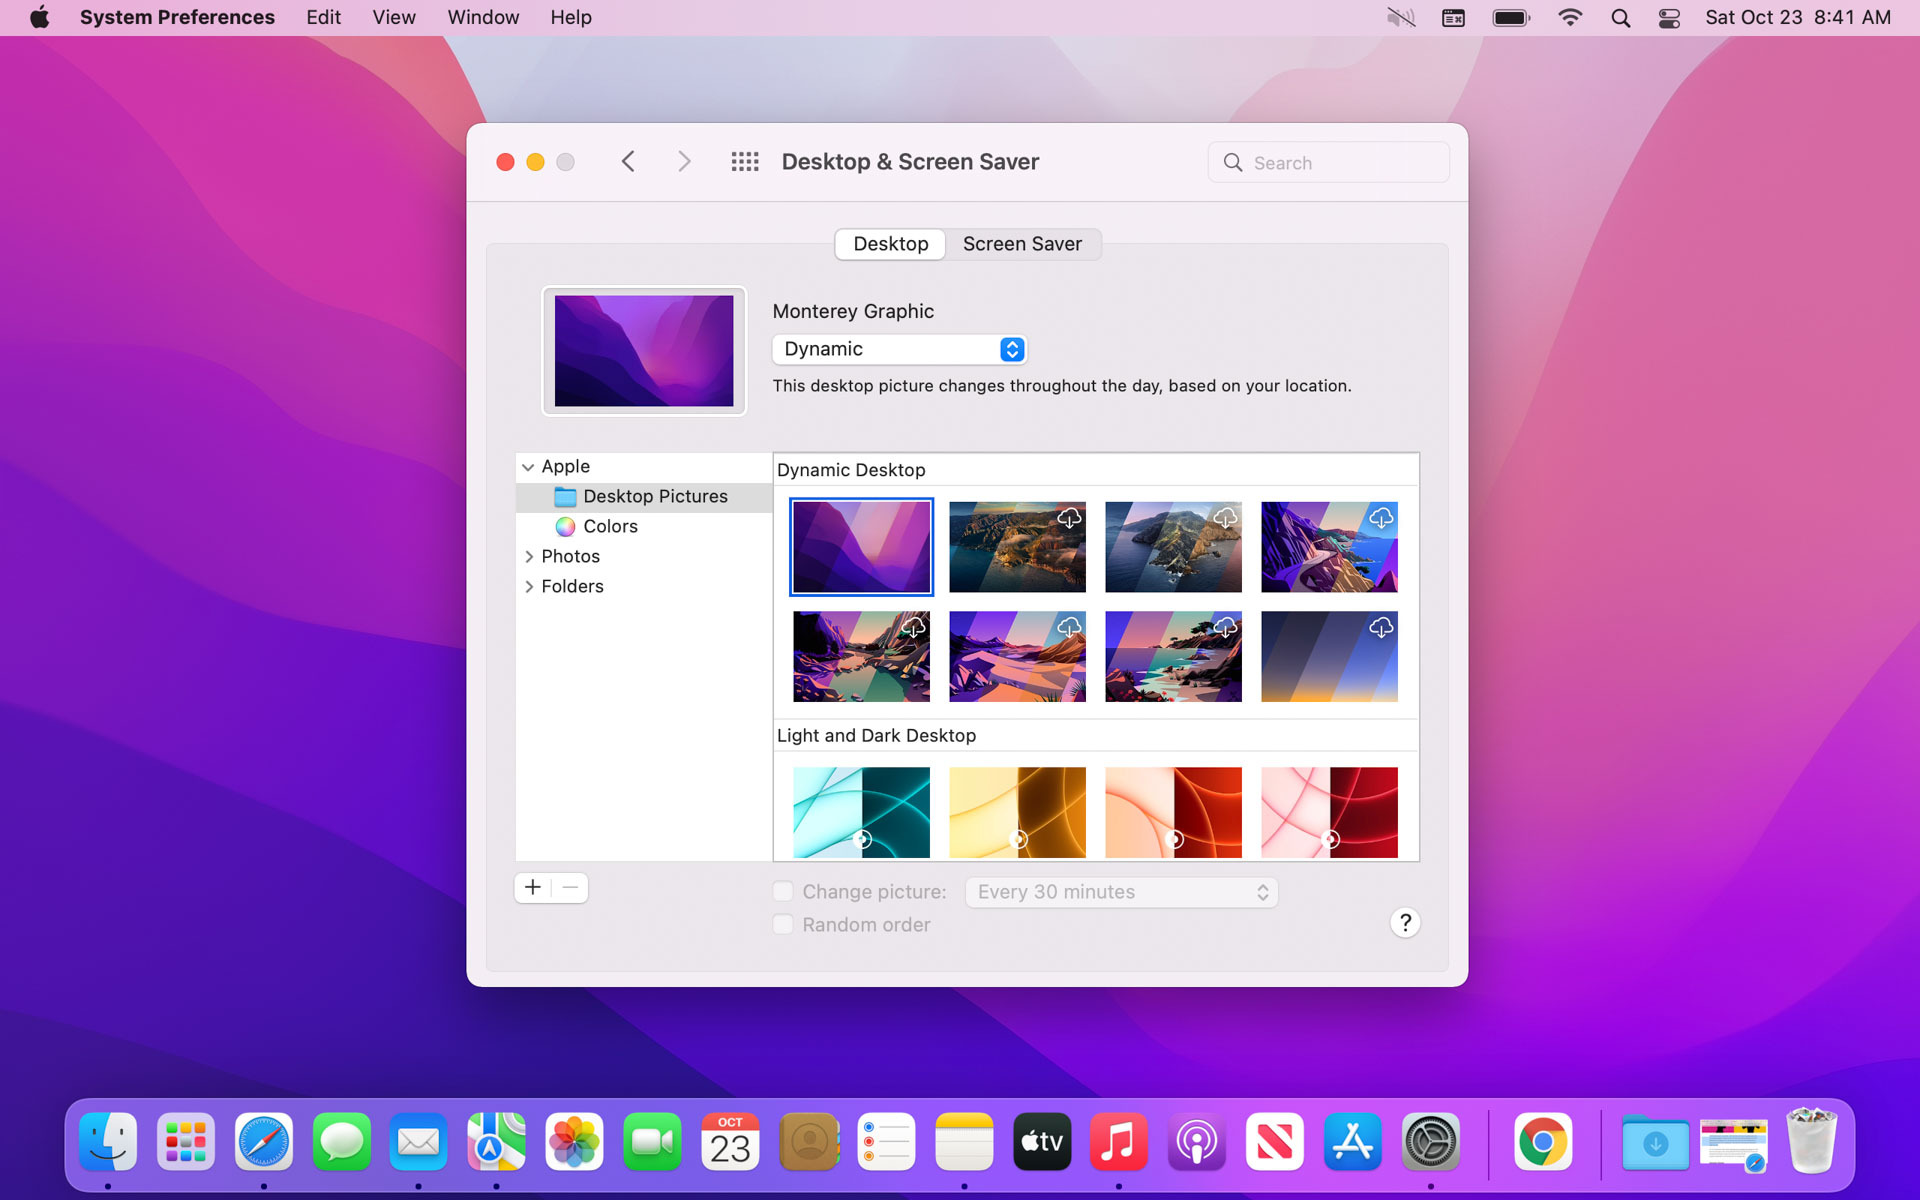Viewport: 1920px width, 1200px height.
Task: Open the Desktop Pictures folder in sidebar
Action: click(x=654, y=495)
